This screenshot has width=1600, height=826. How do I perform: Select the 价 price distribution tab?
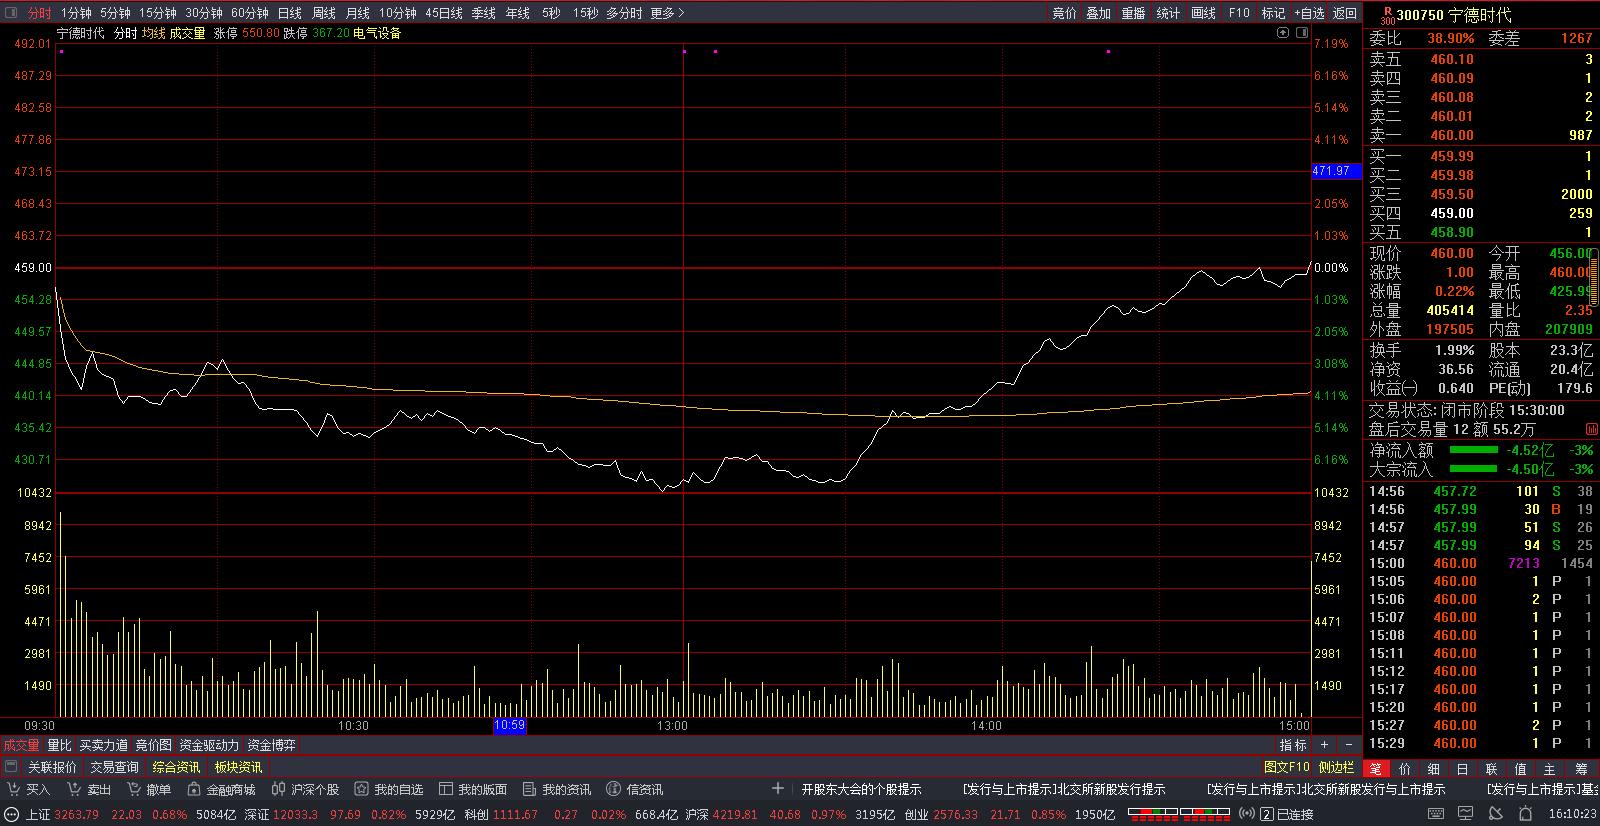[x=1404, y=768]
